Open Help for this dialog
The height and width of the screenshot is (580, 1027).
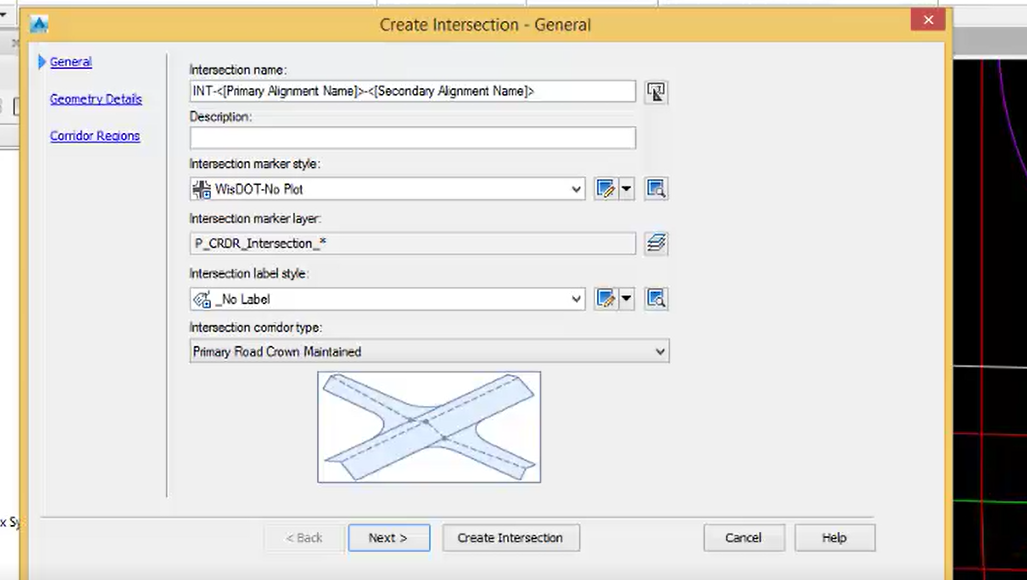pyautogui.click(x=835, y=537)
